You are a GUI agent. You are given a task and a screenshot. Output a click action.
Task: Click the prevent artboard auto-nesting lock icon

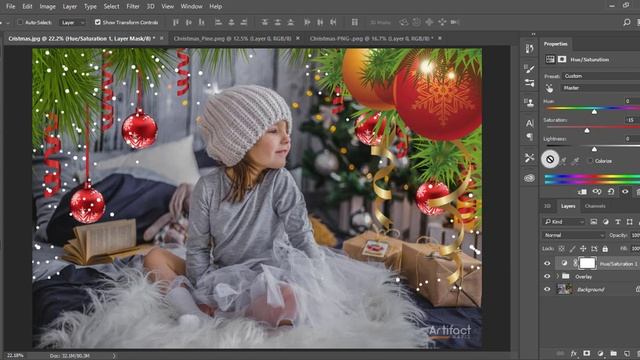pos(594,249)
